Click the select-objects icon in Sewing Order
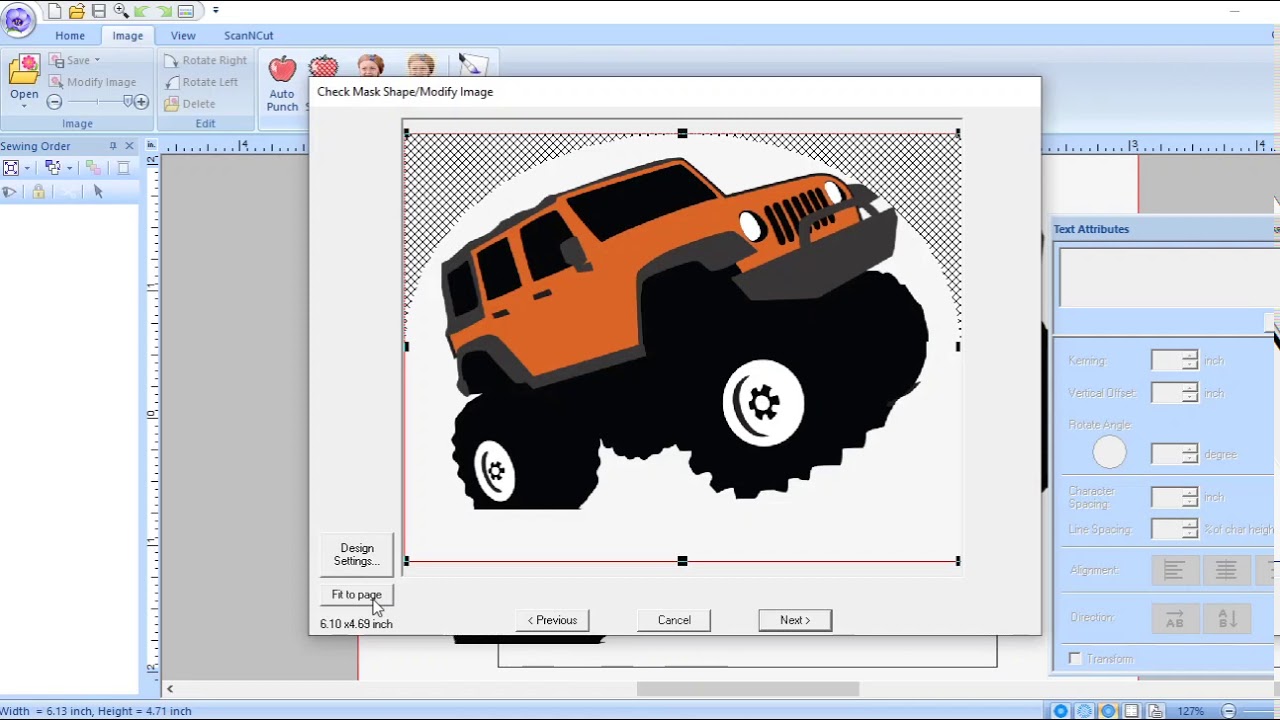1280x720 pixels. tap(53, 168)
